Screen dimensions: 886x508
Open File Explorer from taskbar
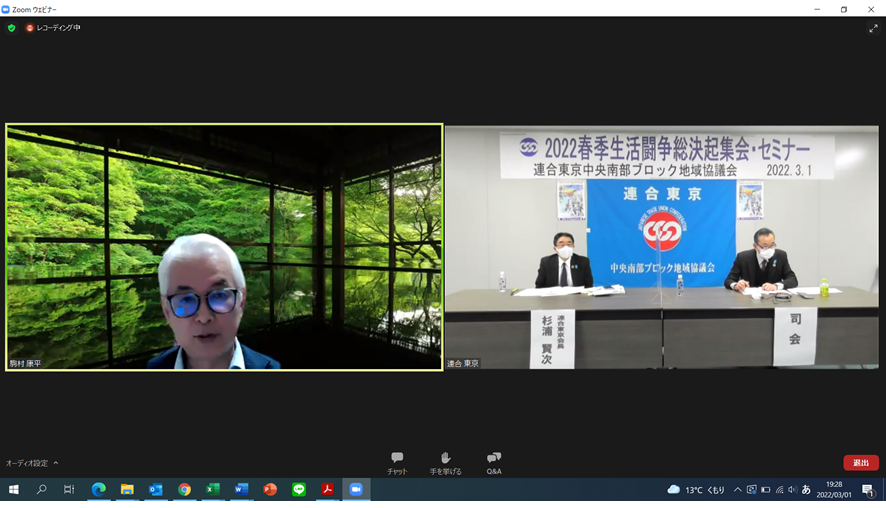click(127, 489)
